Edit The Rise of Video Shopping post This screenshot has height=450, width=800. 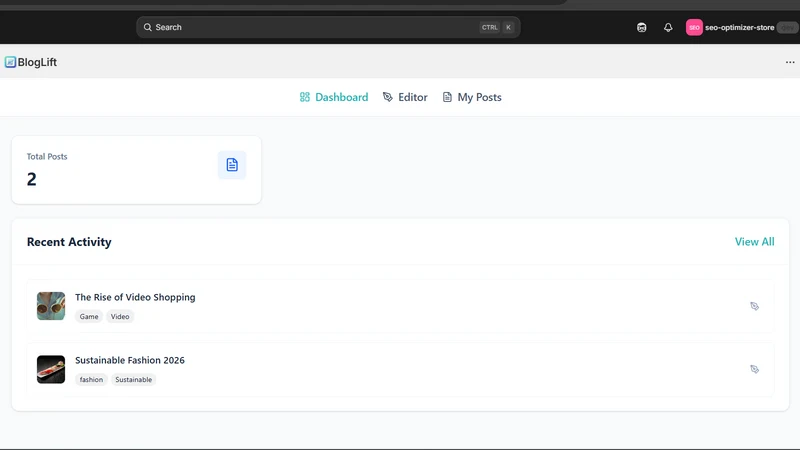pos(754,306)
